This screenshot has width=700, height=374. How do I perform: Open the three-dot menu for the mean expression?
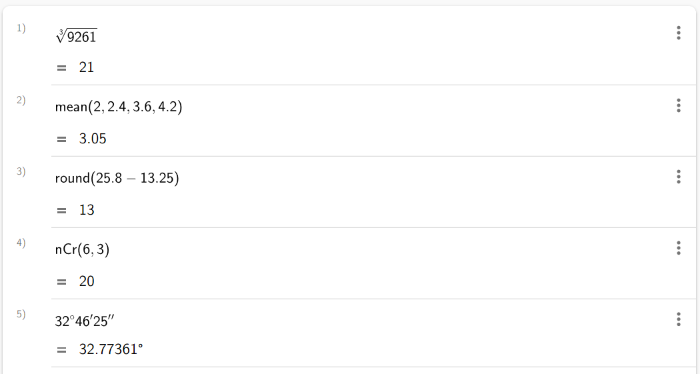(x=678, y=105)
